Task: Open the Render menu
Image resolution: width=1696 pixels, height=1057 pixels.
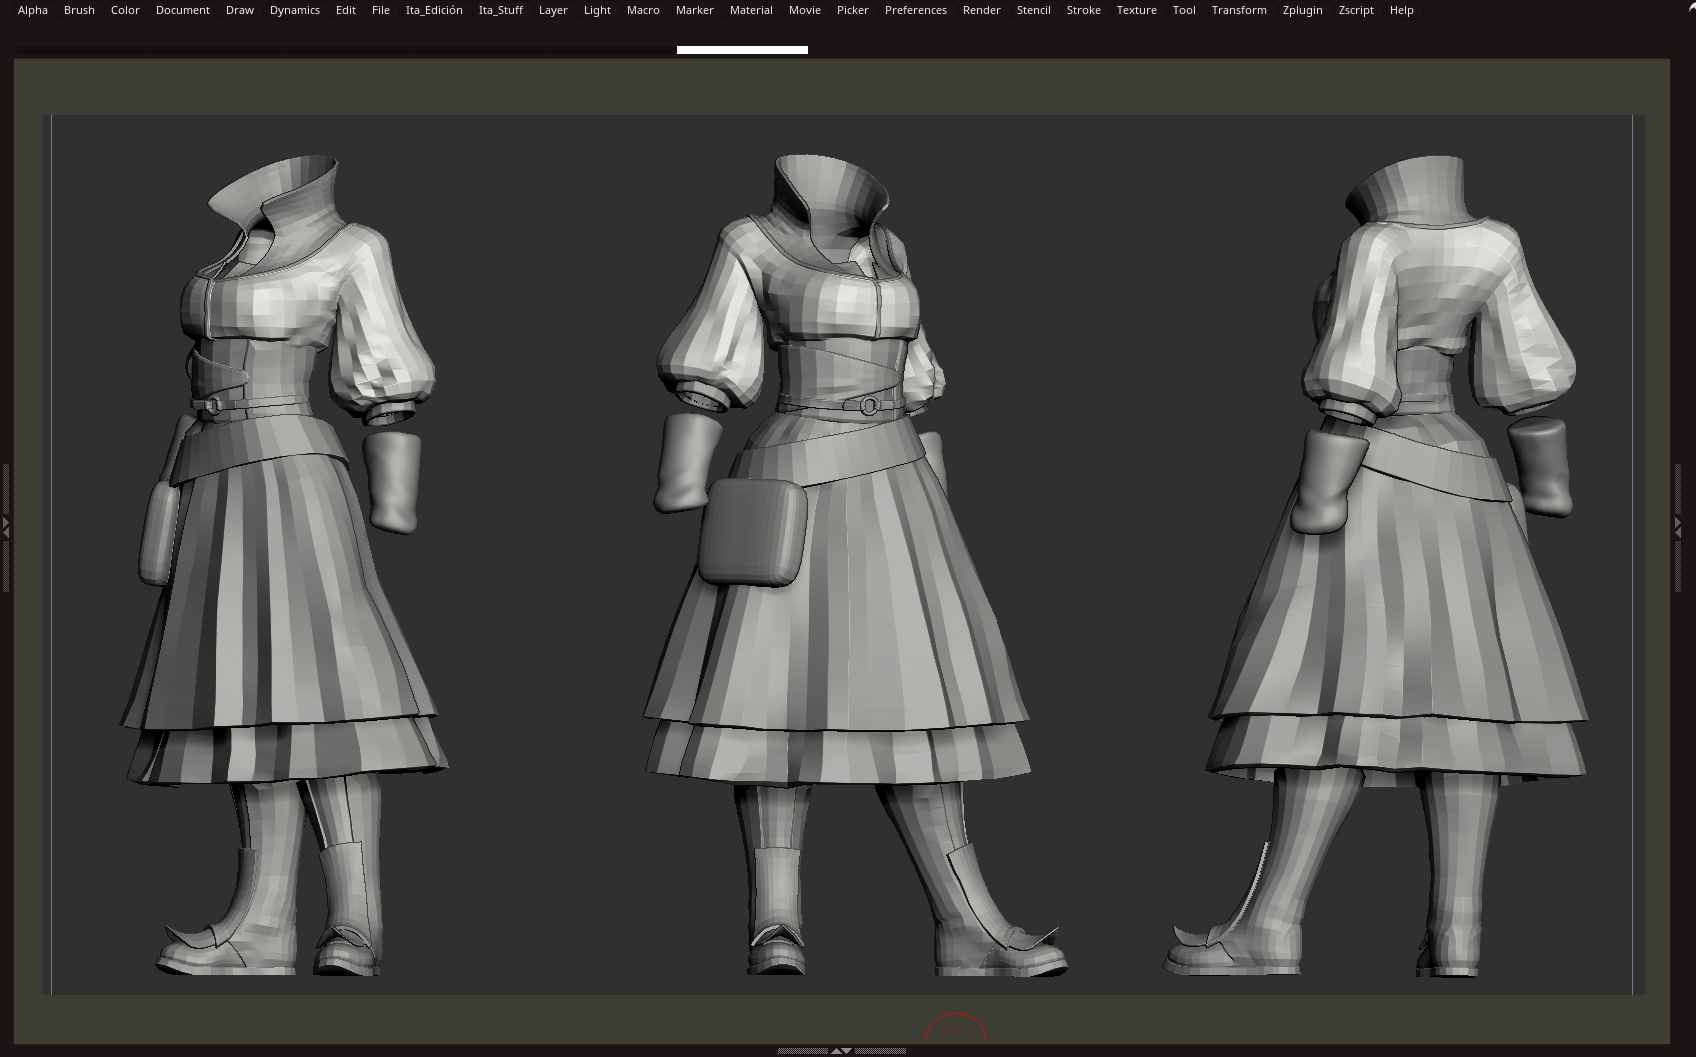Action: [x=982, y=10]
